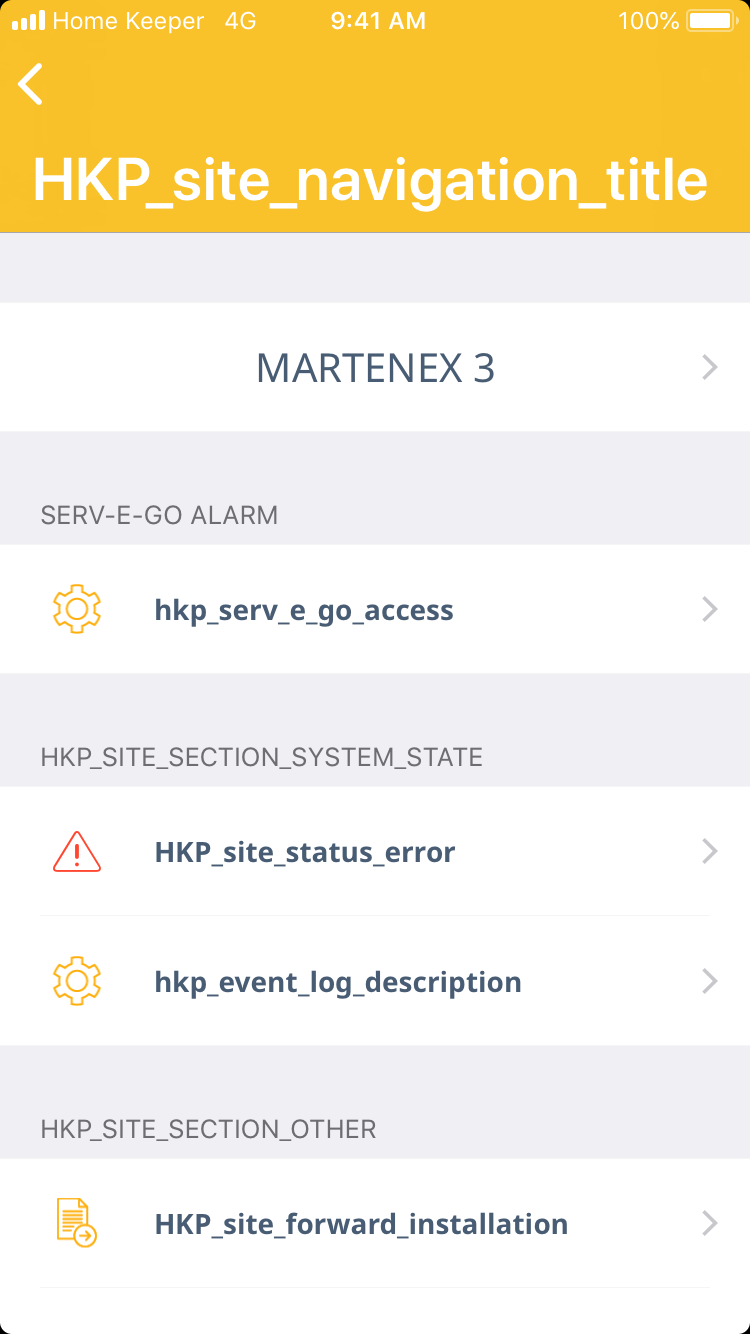Click red warning triangle icon
Screen dimensions: 750x1334
77,852
